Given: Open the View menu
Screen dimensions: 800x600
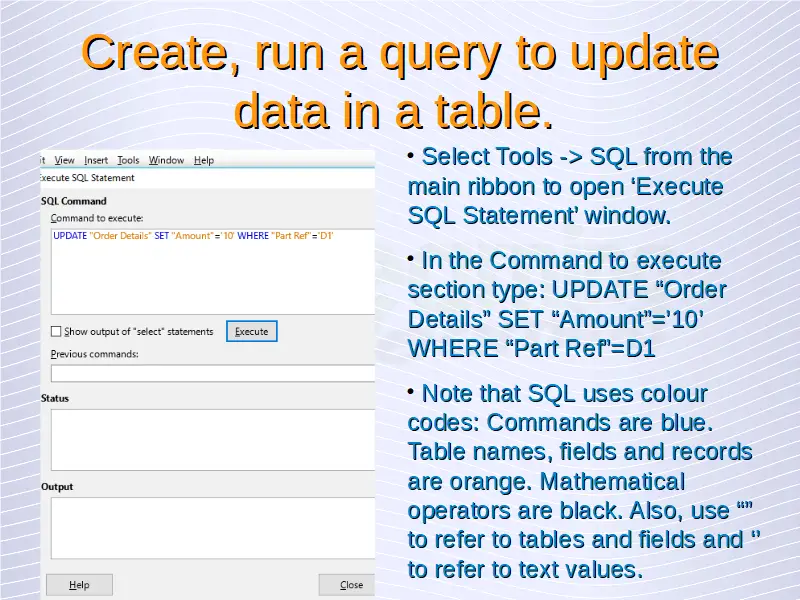Looking at the screenshot, I should [64, 160].
